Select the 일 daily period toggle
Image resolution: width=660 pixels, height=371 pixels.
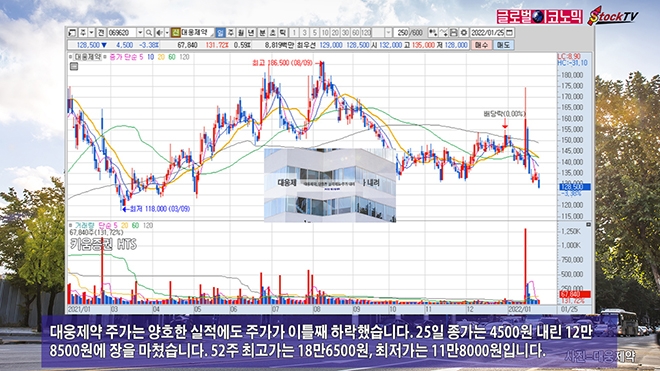click(x=220, y=32)
